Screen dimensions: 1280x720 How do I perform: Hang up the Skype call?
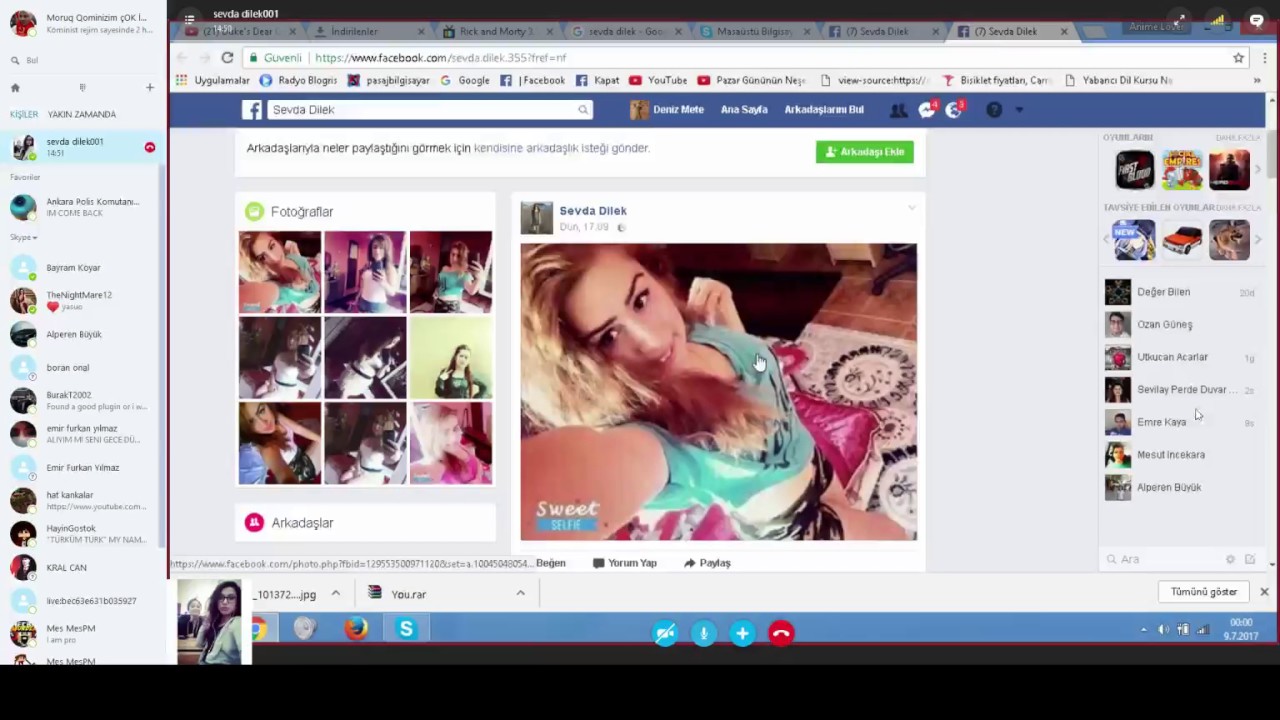point(781,633)
